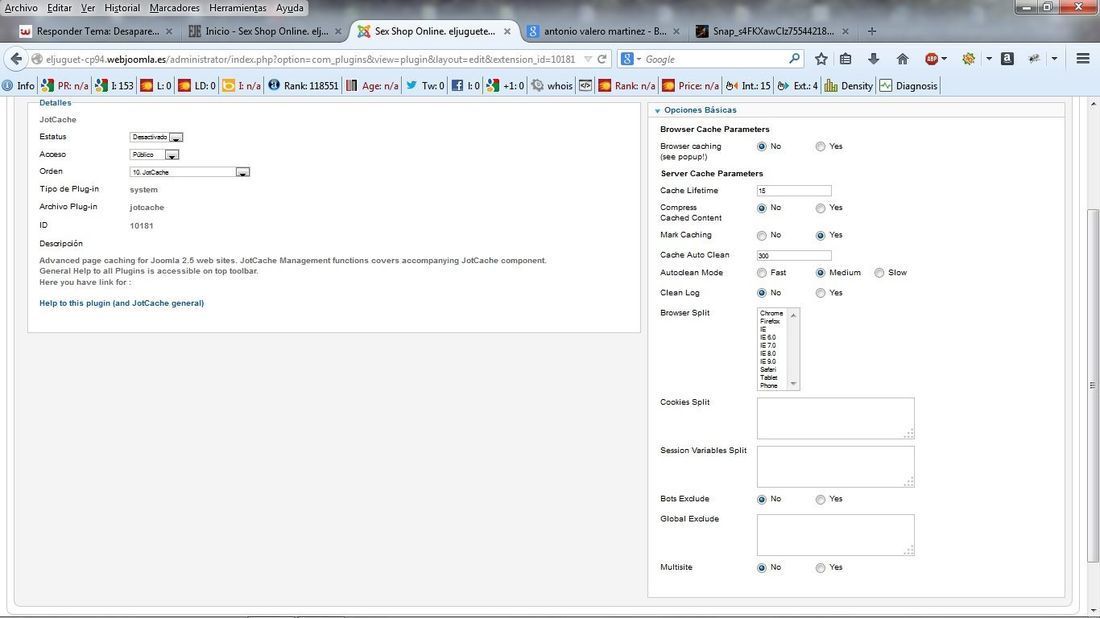The image size is (1100, 618).
Task: Bookmark this page with the star icon
Action: [x=821, y=59]
